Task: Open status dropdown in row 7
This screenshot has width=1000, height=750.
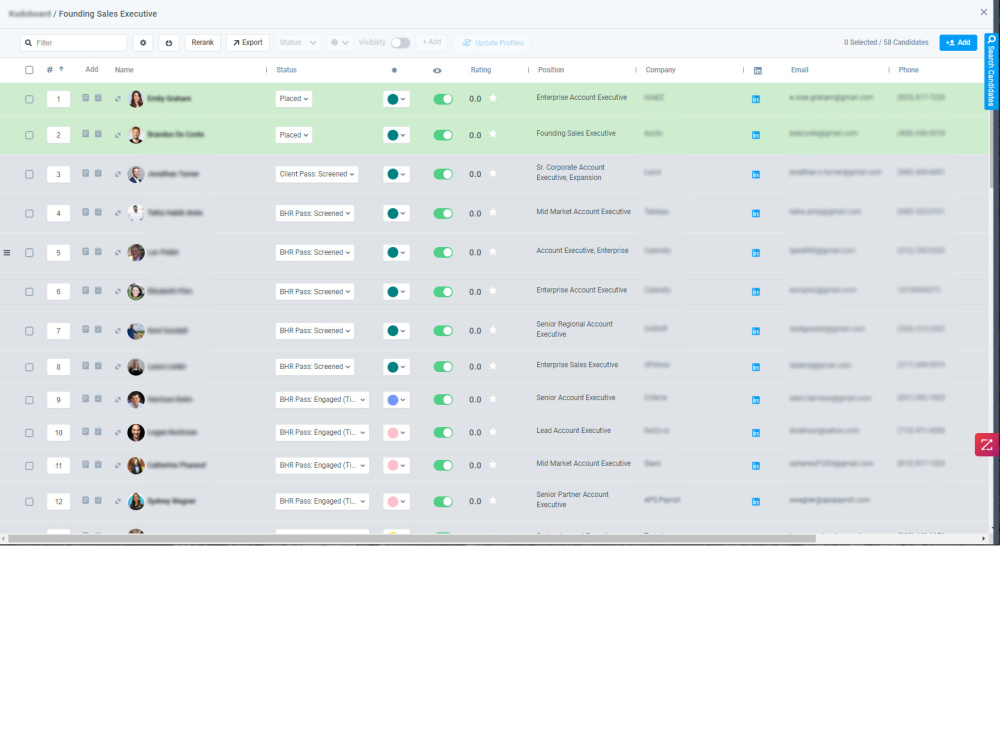Action: (x=314, y=331)
